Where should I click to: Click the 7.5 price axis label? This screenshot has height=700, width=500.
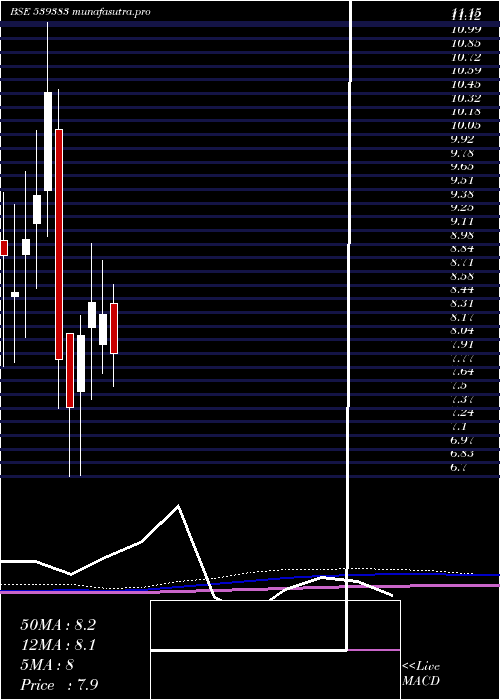pyautogui.click(x=459, y=386)
